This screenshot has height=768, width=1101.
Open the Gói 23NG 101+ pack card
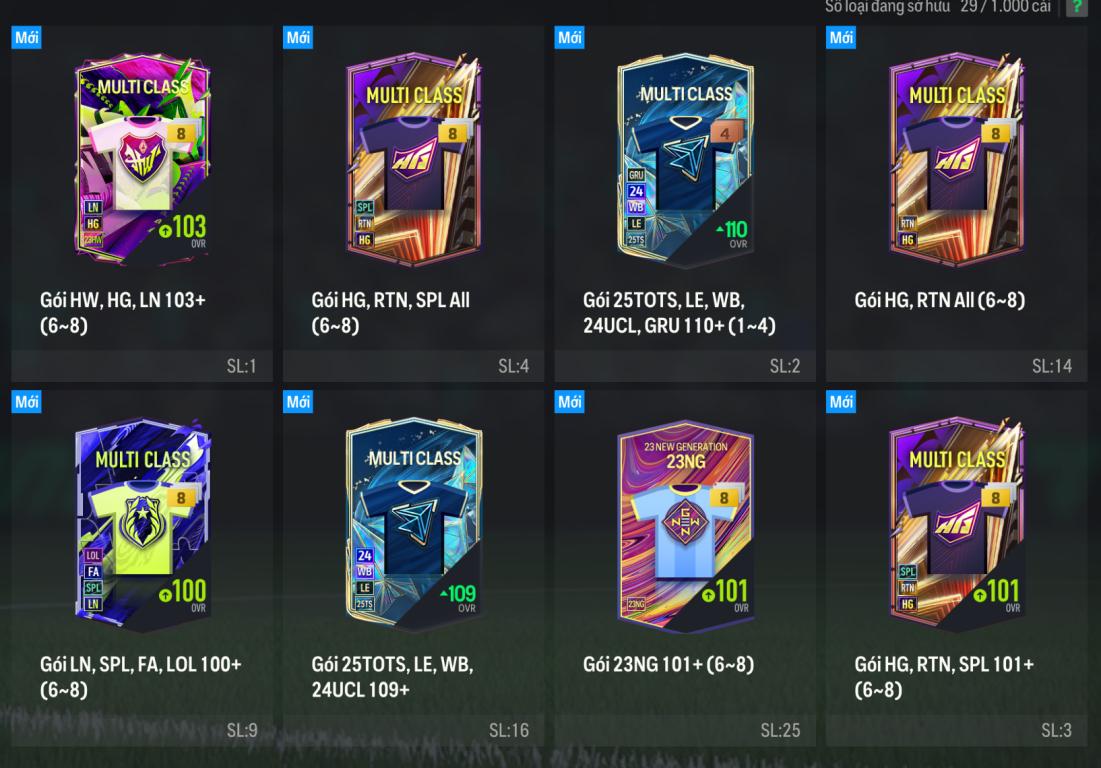[685, 568]
